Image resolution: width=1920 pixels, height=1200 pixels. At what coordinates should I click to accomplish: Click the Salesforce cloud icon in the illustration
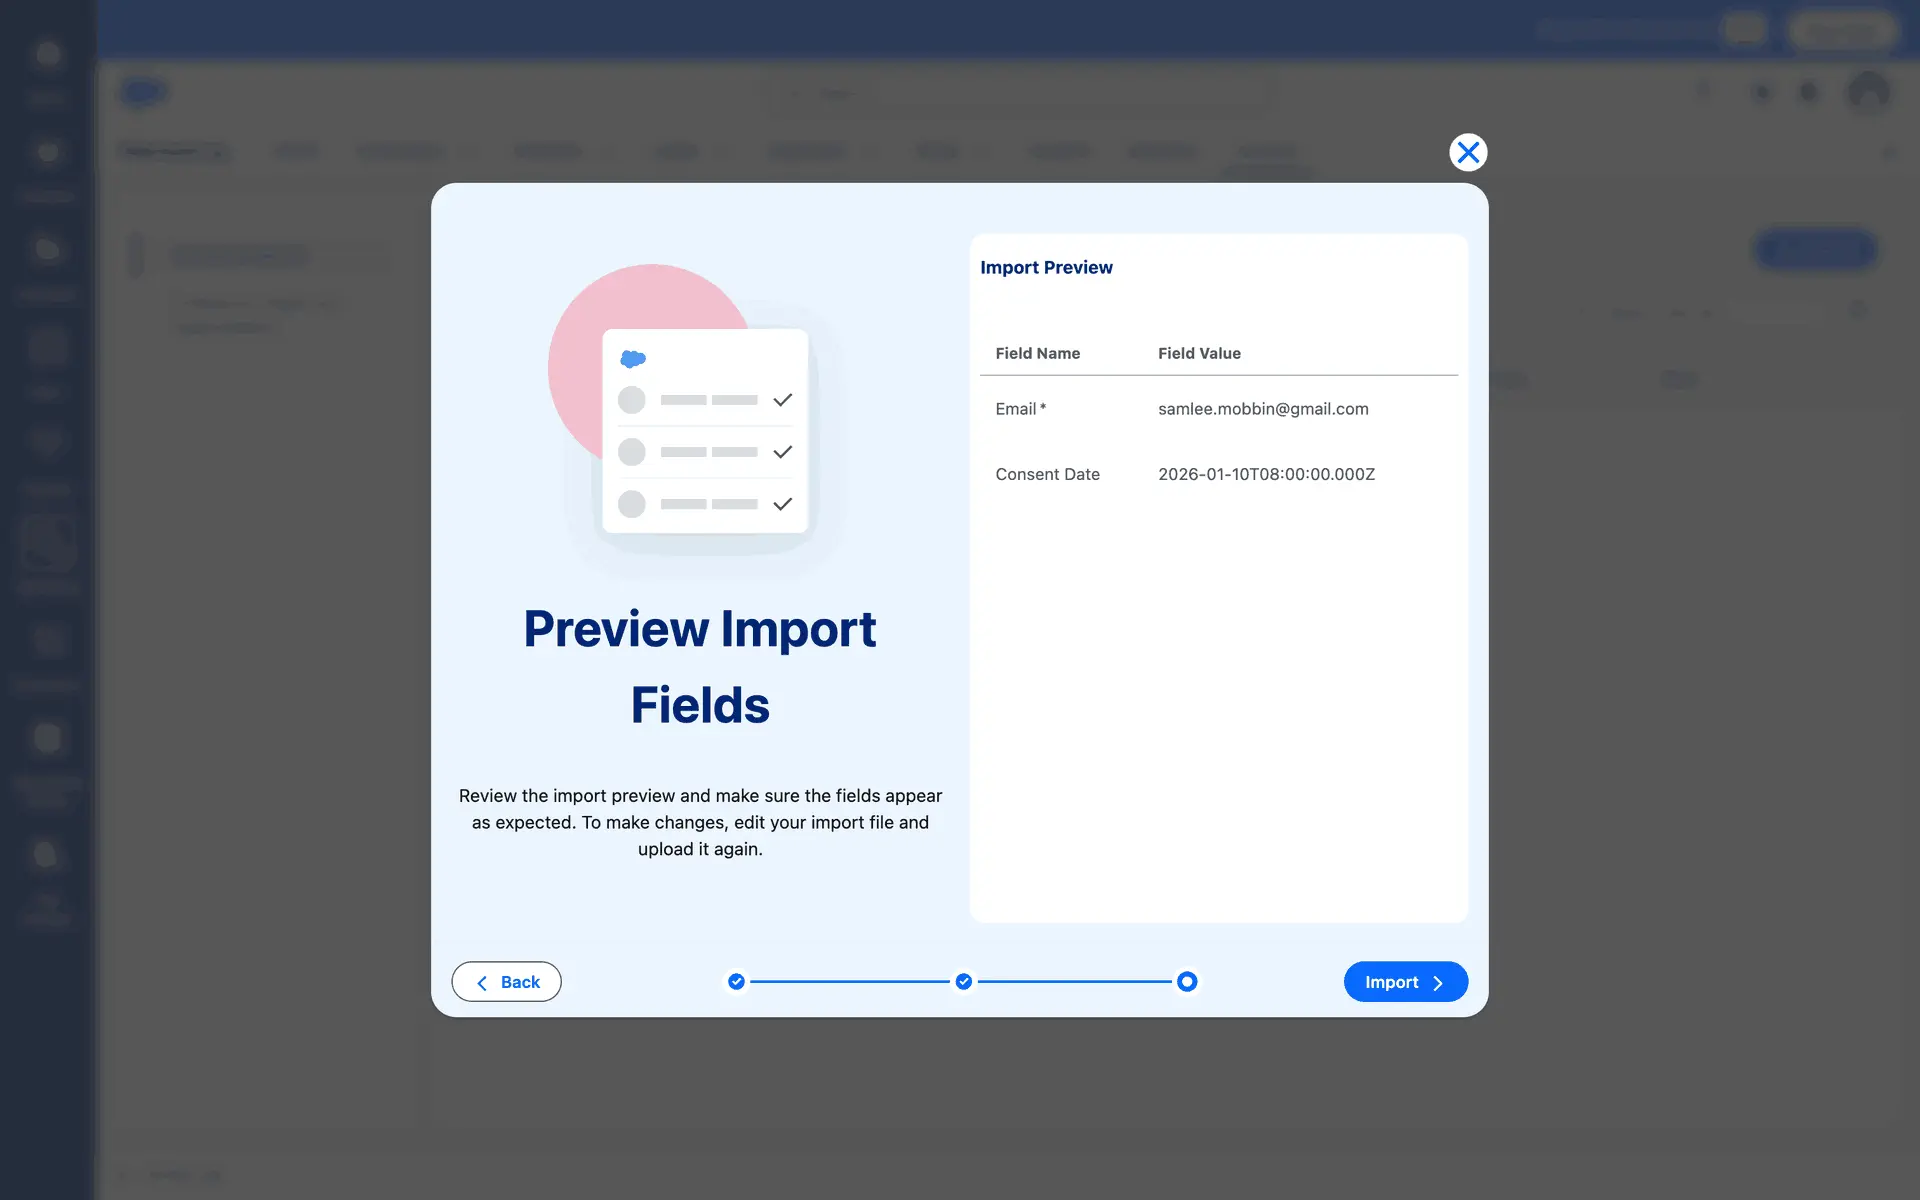point(633,358)
